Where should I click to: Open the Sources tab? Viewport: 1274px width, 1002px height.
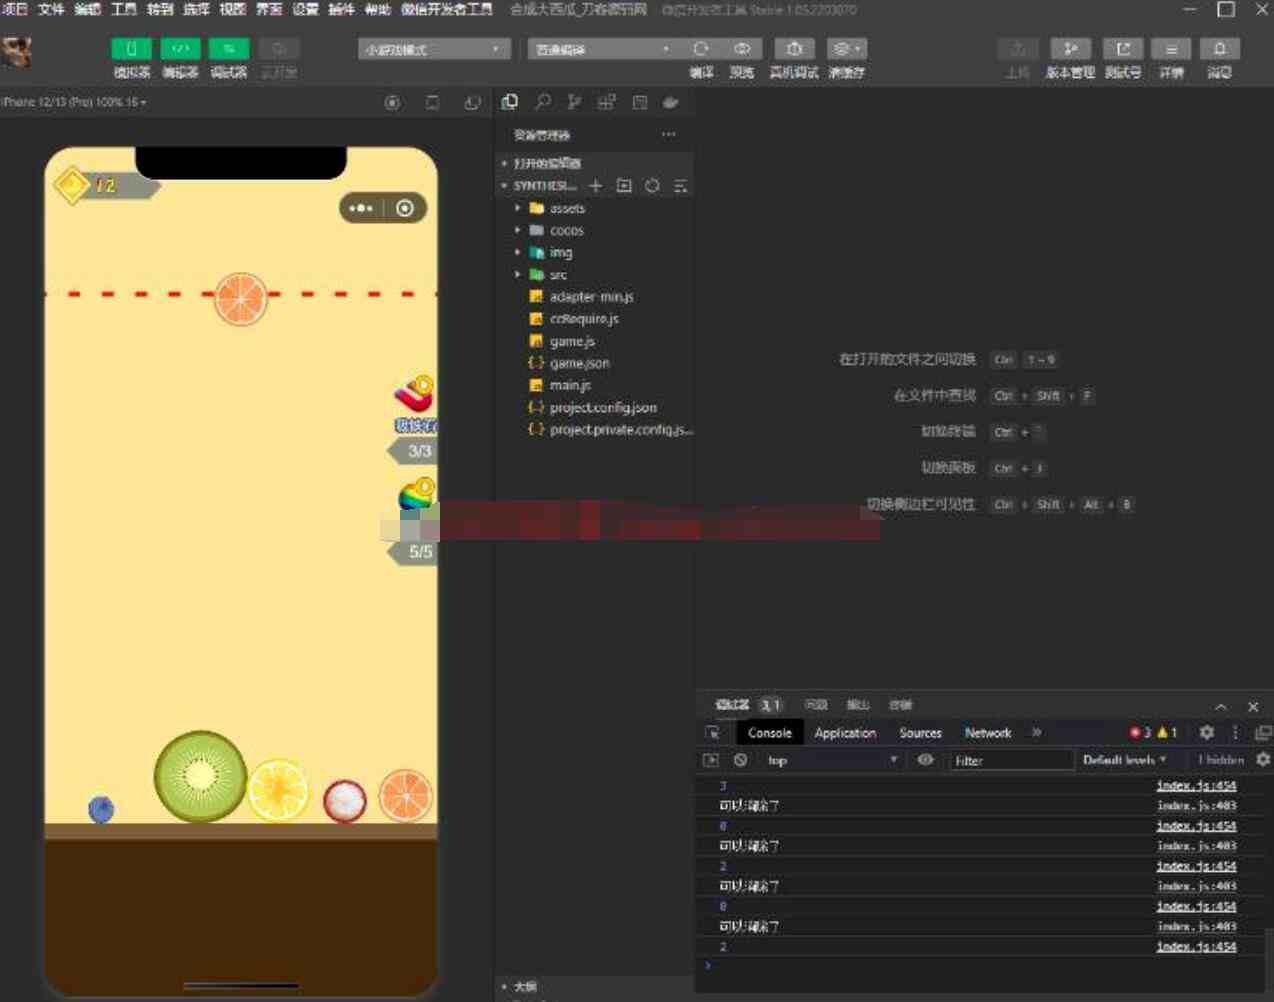pyautogui.click(x=920, y=733)
